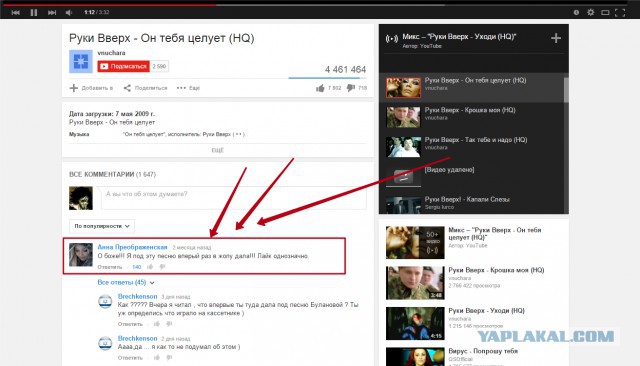Like the second Brechkenson reply
Image resolution: width=640 pixels, height=366 pixels.
[x=157, y=358]
